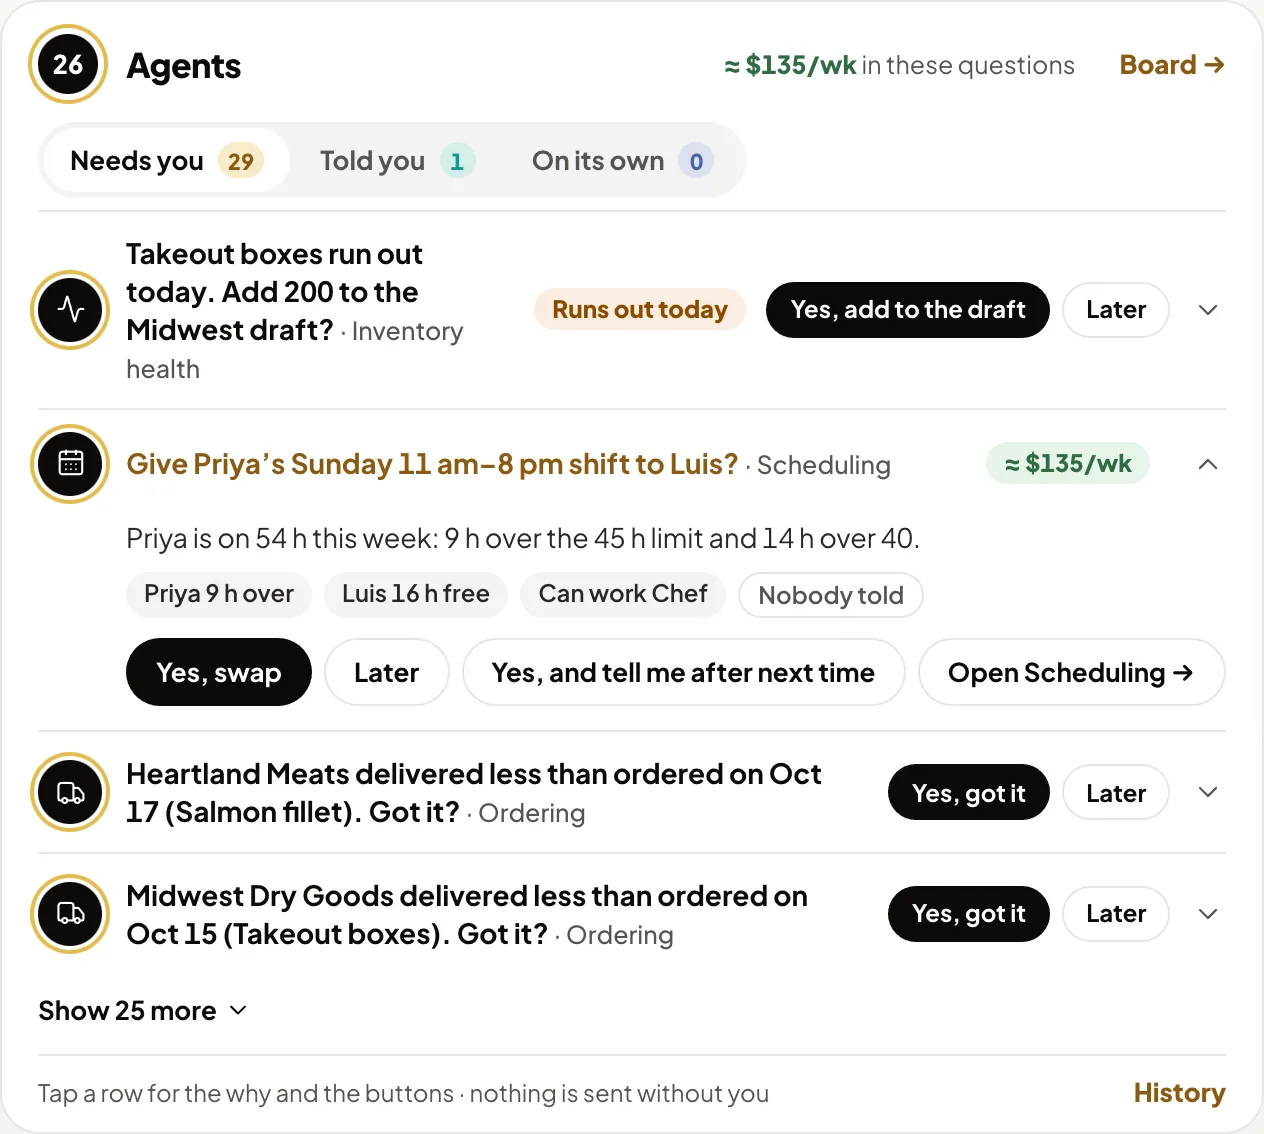The width and height of the screenshot is (1264, 1134).
Task: Open Scheduling from the shift row
Action: 1072,672
